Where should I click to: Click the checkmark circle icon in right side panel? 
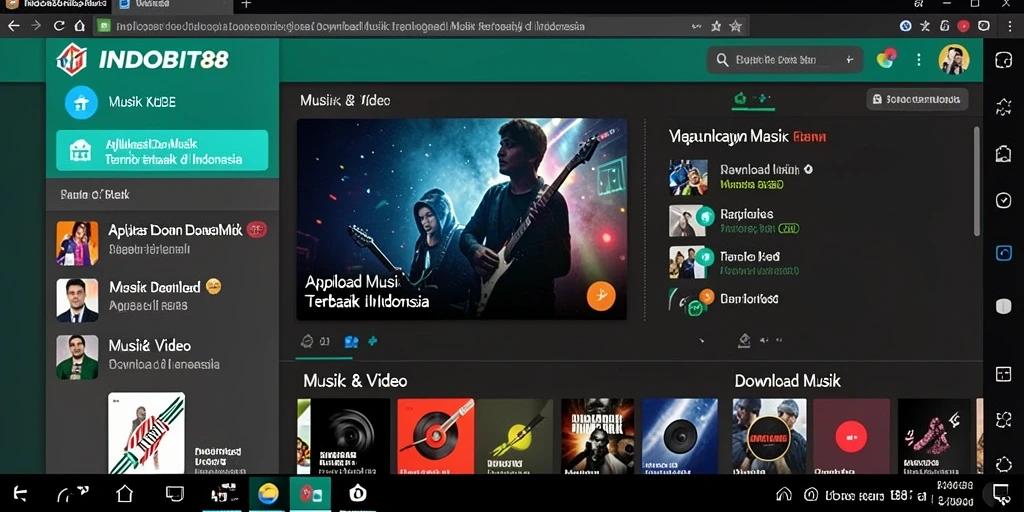[1003, 200]
